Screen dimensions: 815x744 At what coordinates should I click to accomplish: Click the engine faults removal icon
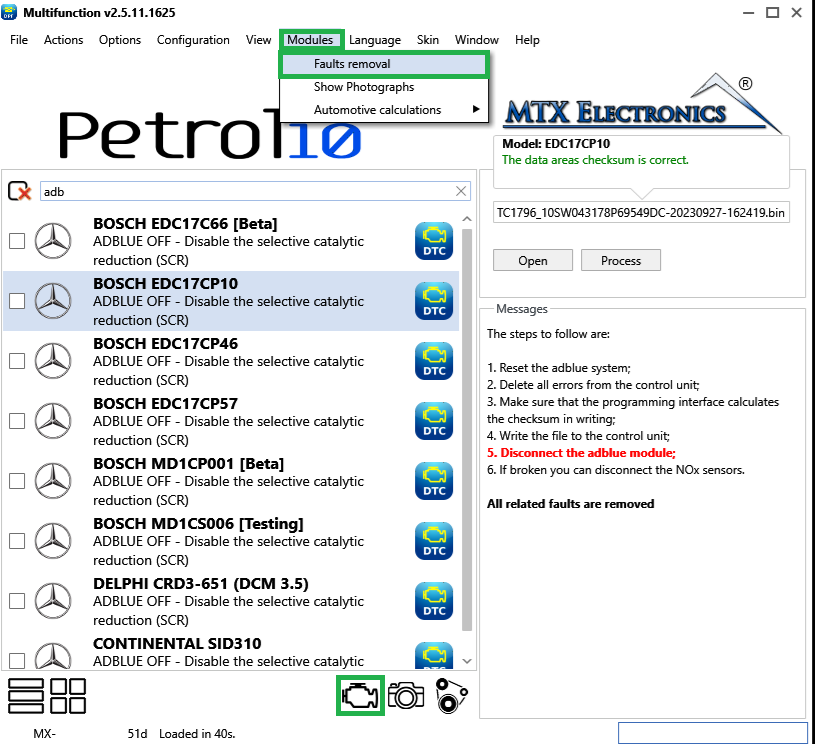coord(360,696)
